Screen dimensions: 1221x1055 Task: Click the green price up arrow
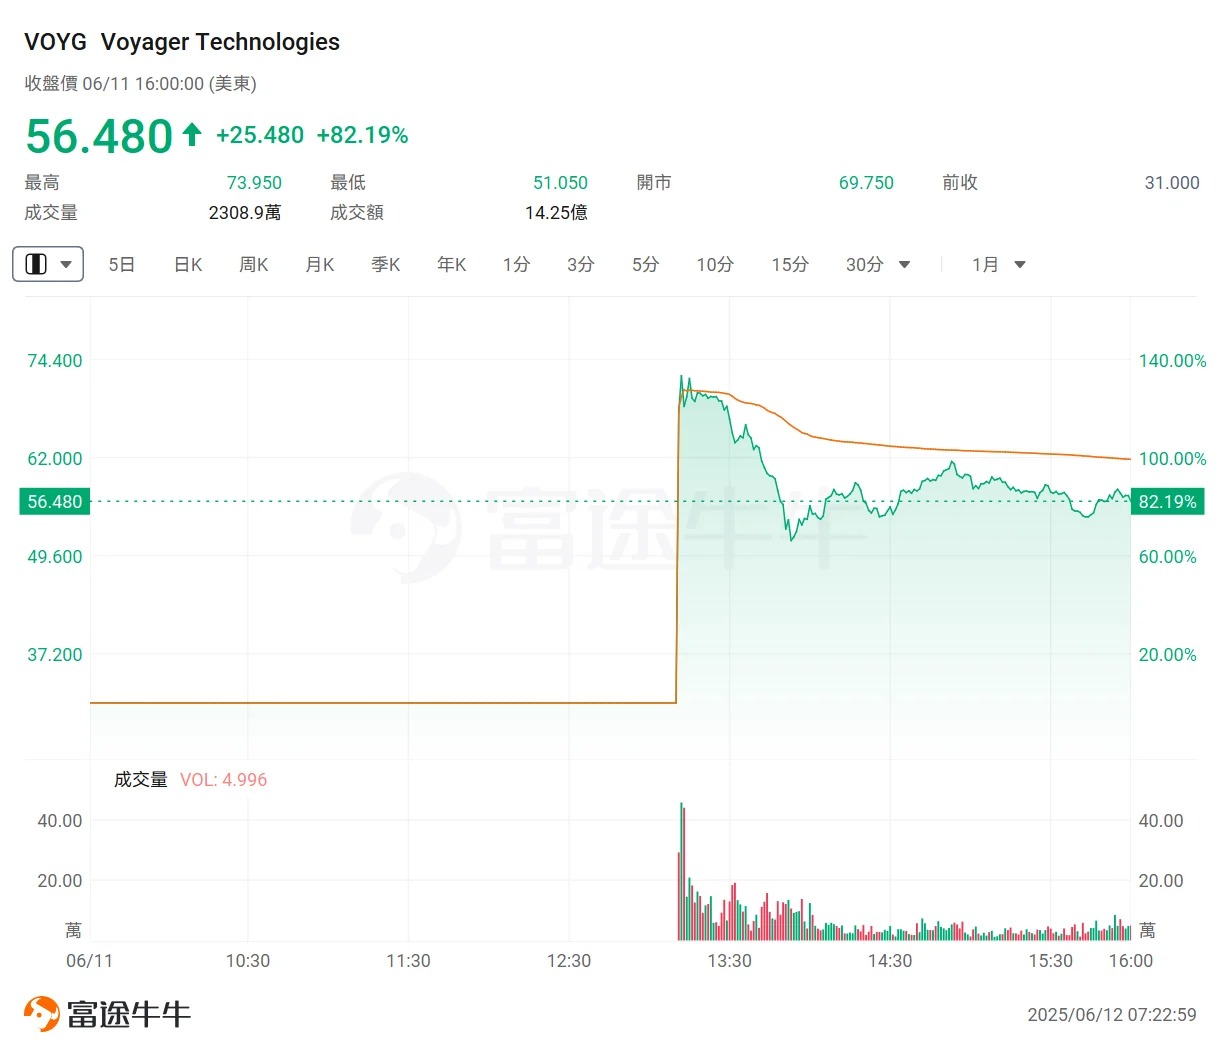[x=192, y=134]
